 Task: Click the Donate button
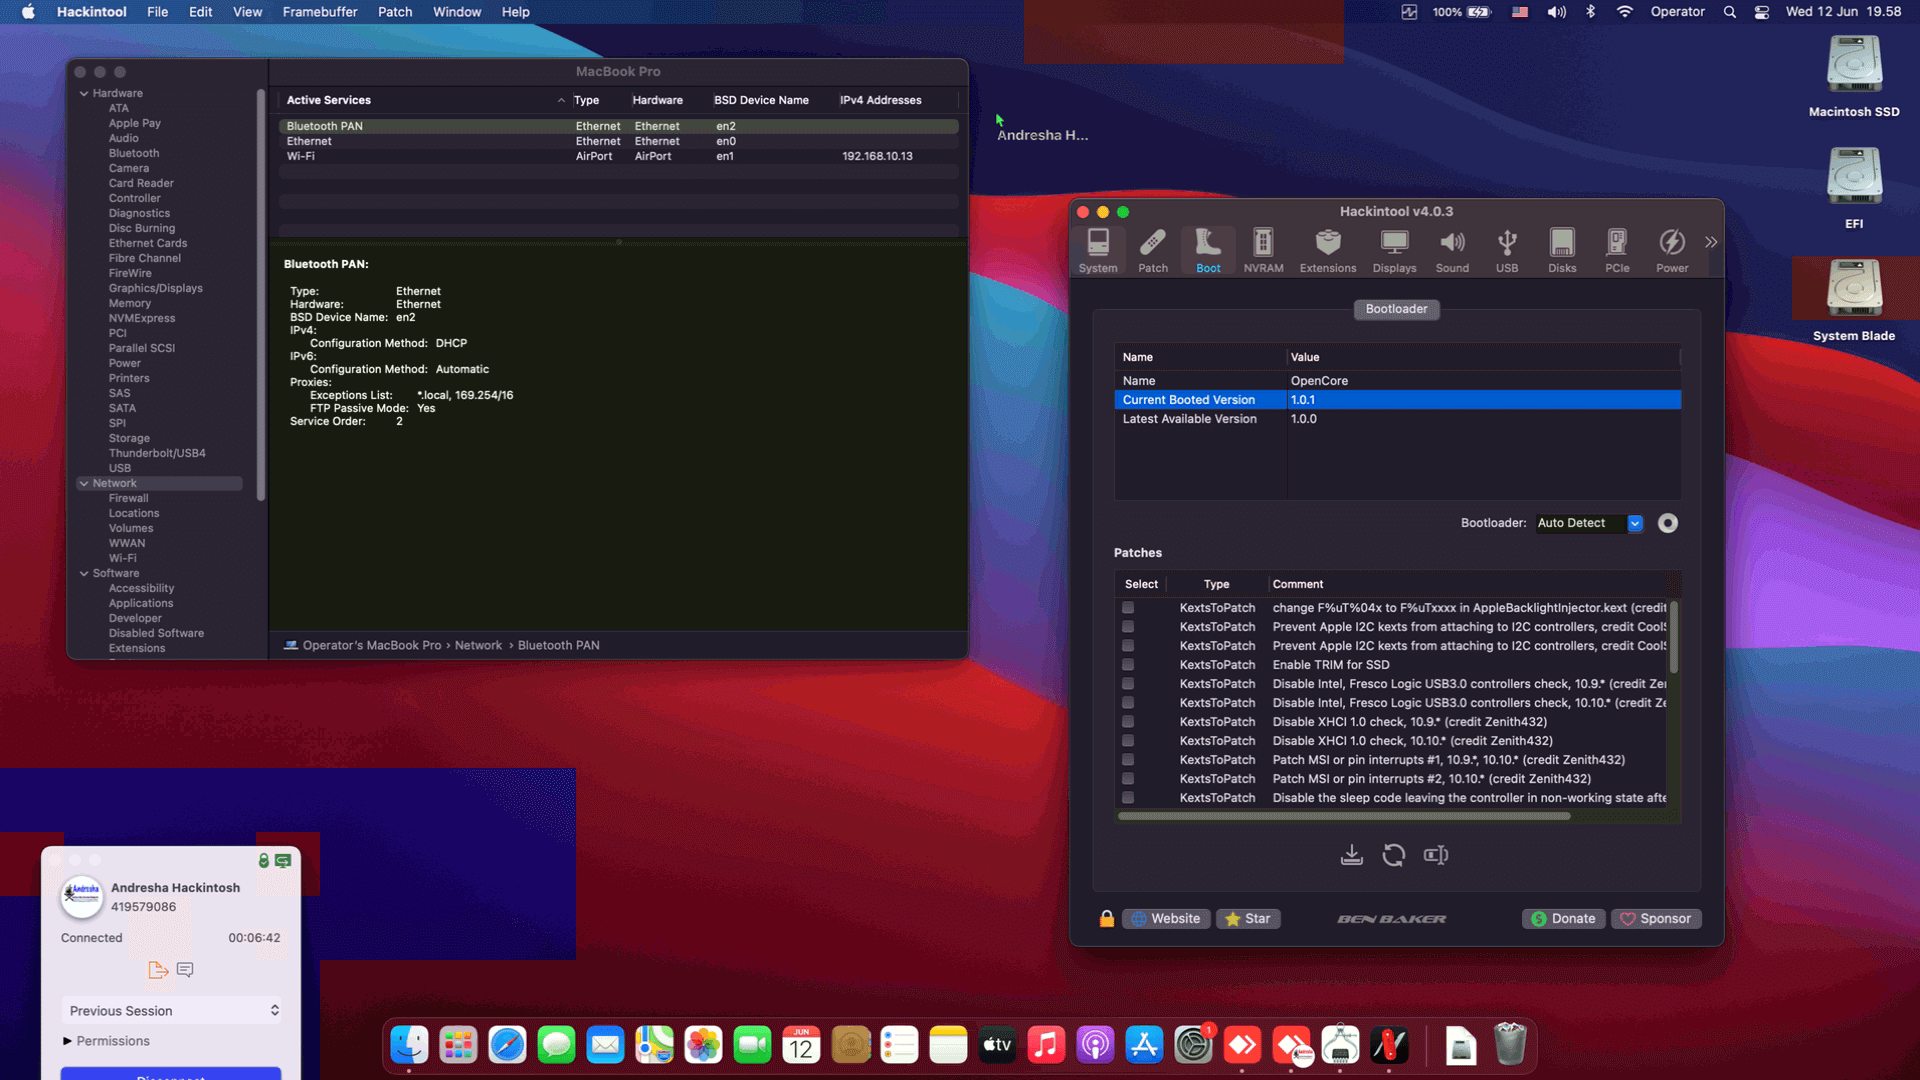[1563, 918]
